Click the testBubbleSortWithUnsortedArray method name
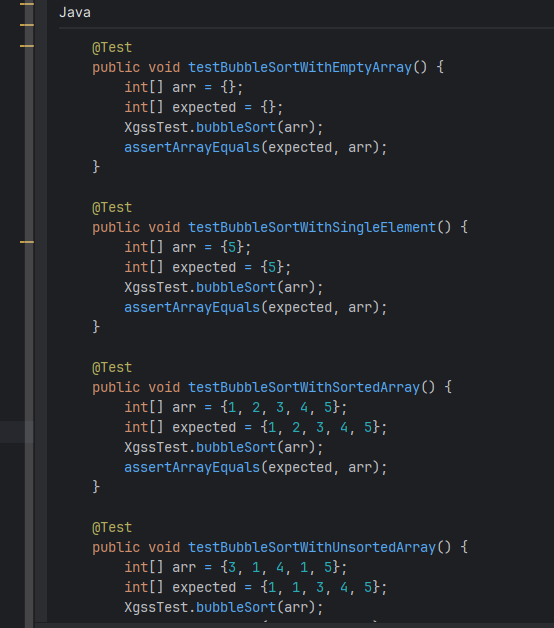The width and height of the screenshot is (554, 628). pos(312,547)
